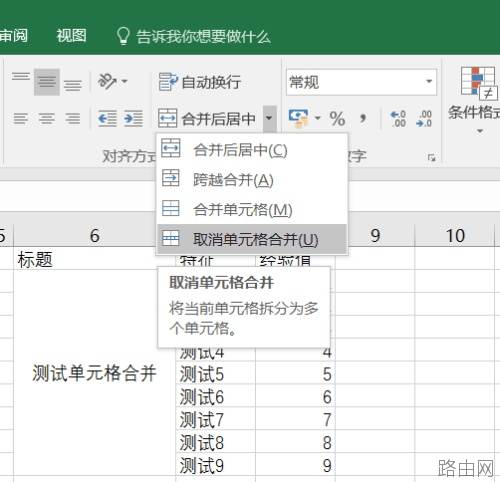This screenshot has width=500, height=482.
Task: Switch to the 视图 ribbon tab
Action: click(x=71, y=35)
